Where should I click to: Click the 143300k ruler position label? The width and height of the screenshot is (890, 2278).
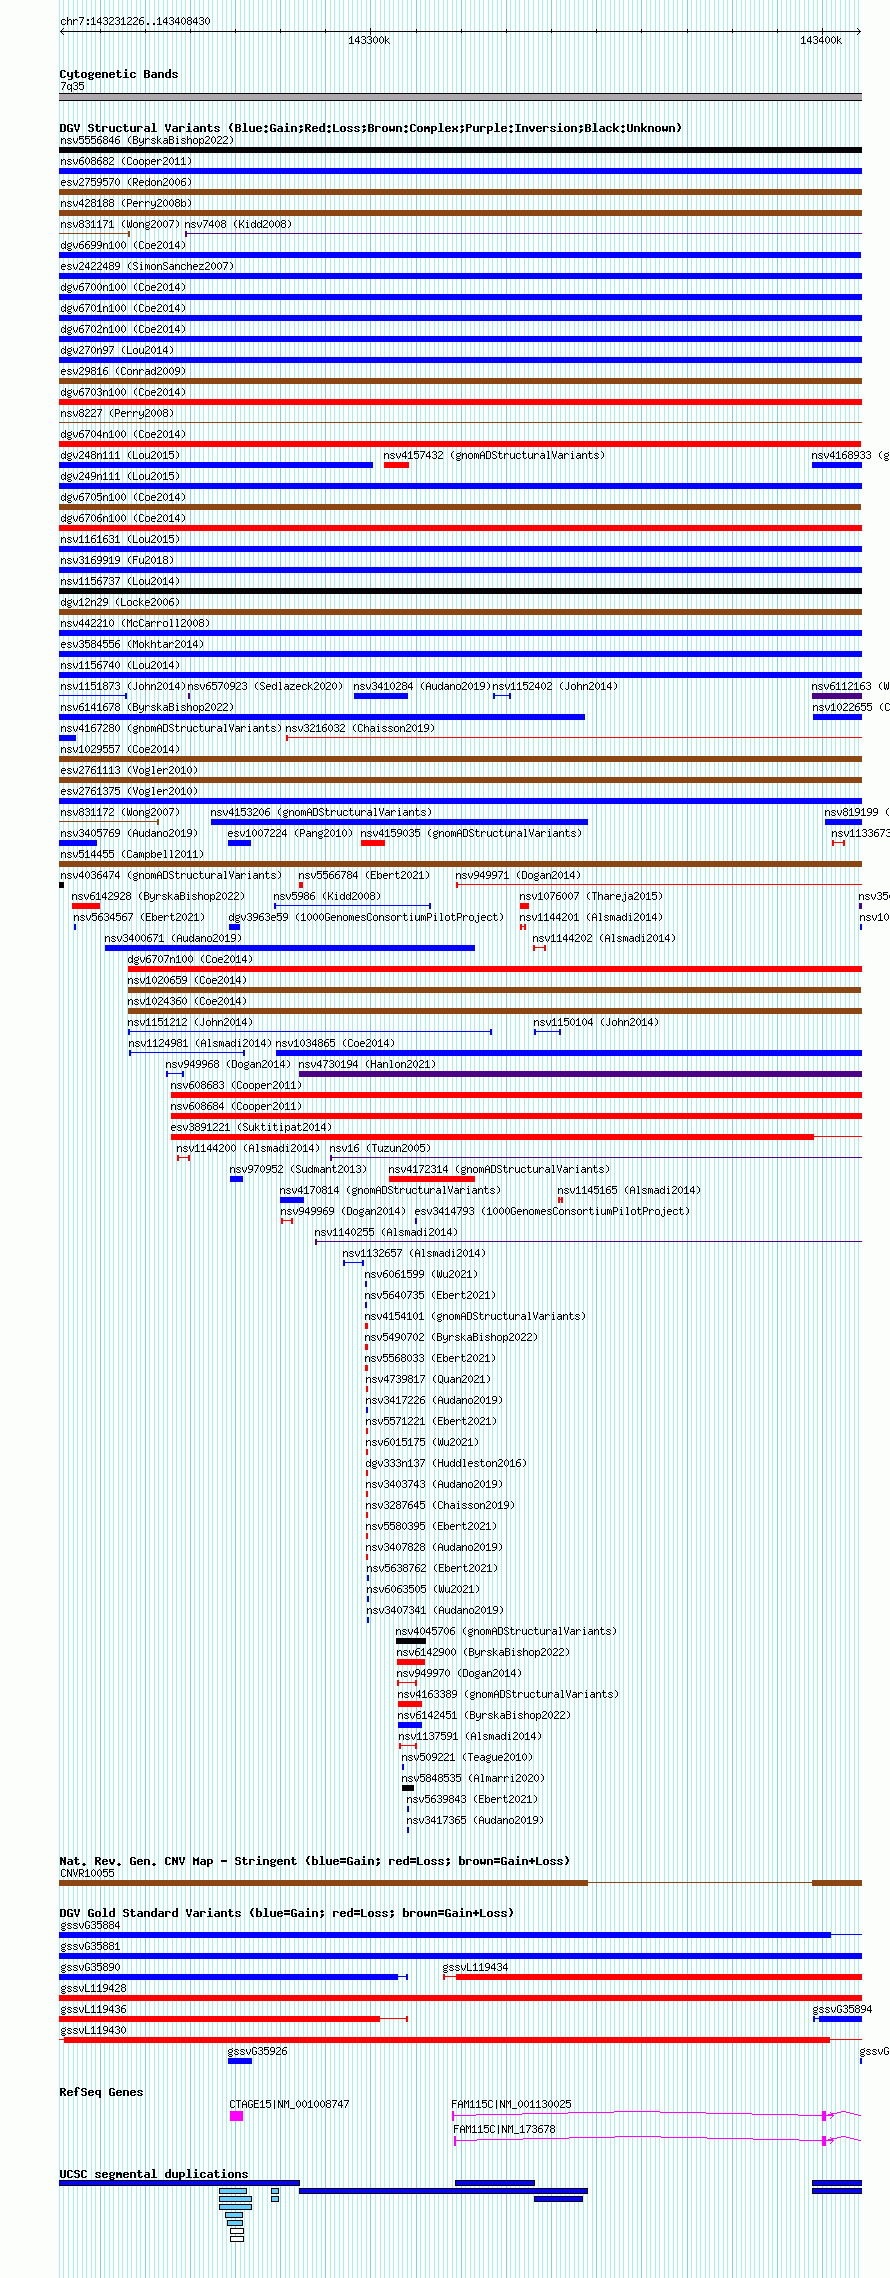(x=369, y=40)
